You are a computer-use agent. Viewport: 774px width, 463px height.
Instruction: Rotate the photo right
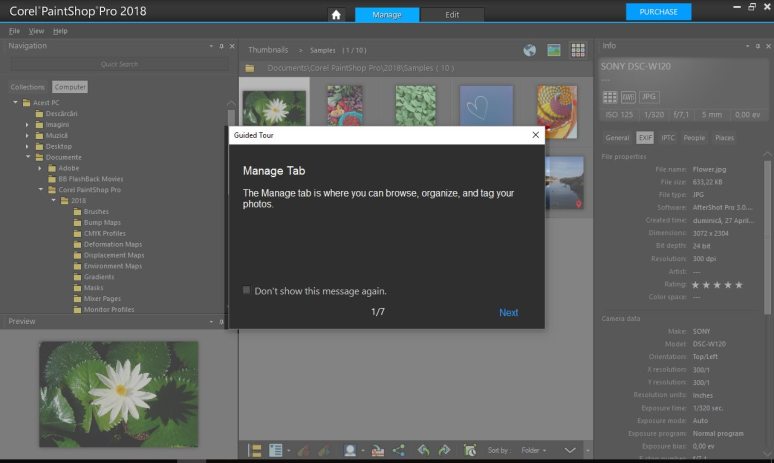pos(444,450)
